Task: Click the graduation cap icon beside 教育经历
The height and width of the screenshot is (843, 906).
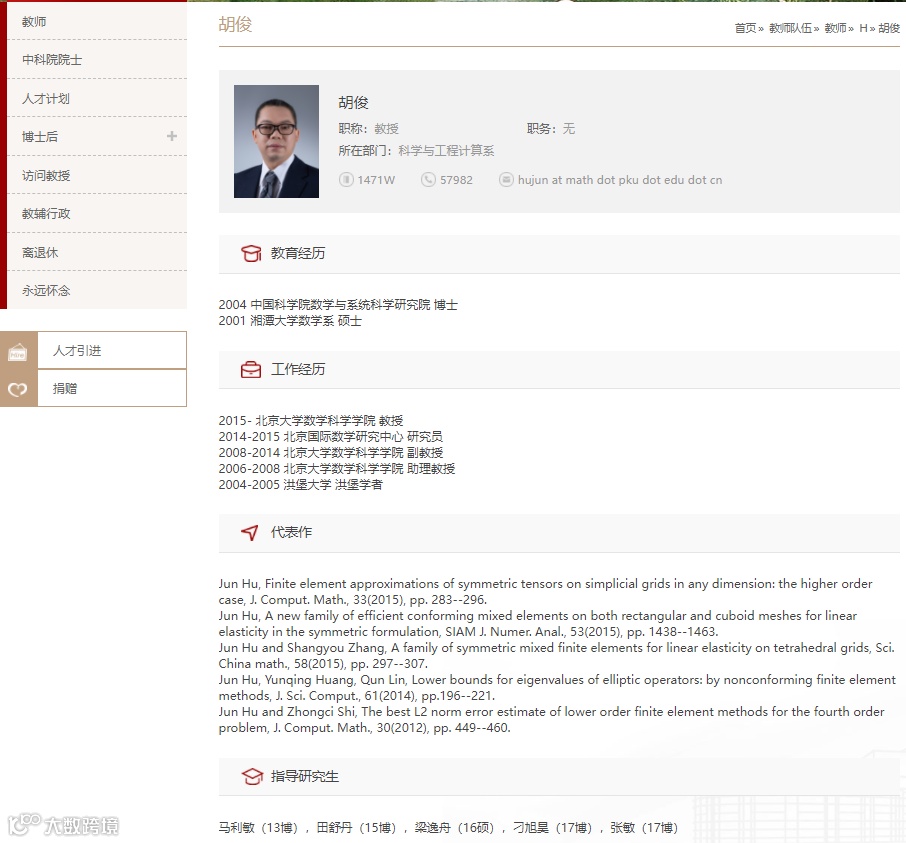Action: coord(251,253)
